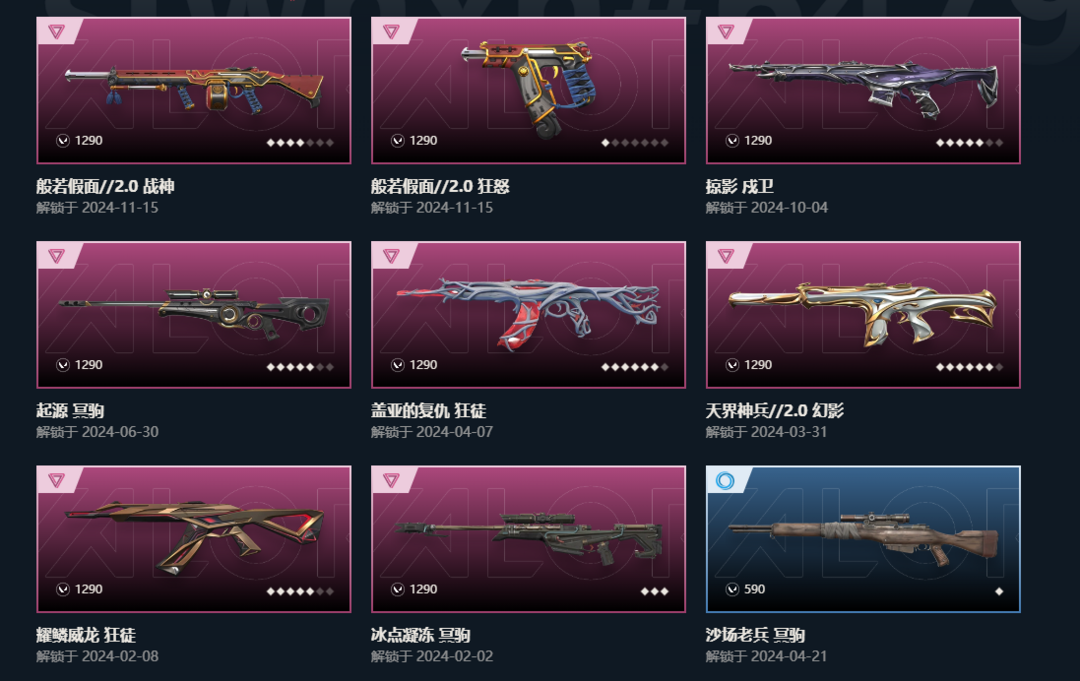This screenshot has width=1080, height=681.
Task: Click the upgrade level diamonds on 天界神兵//2.0 幻影
Action: [969, 367]
